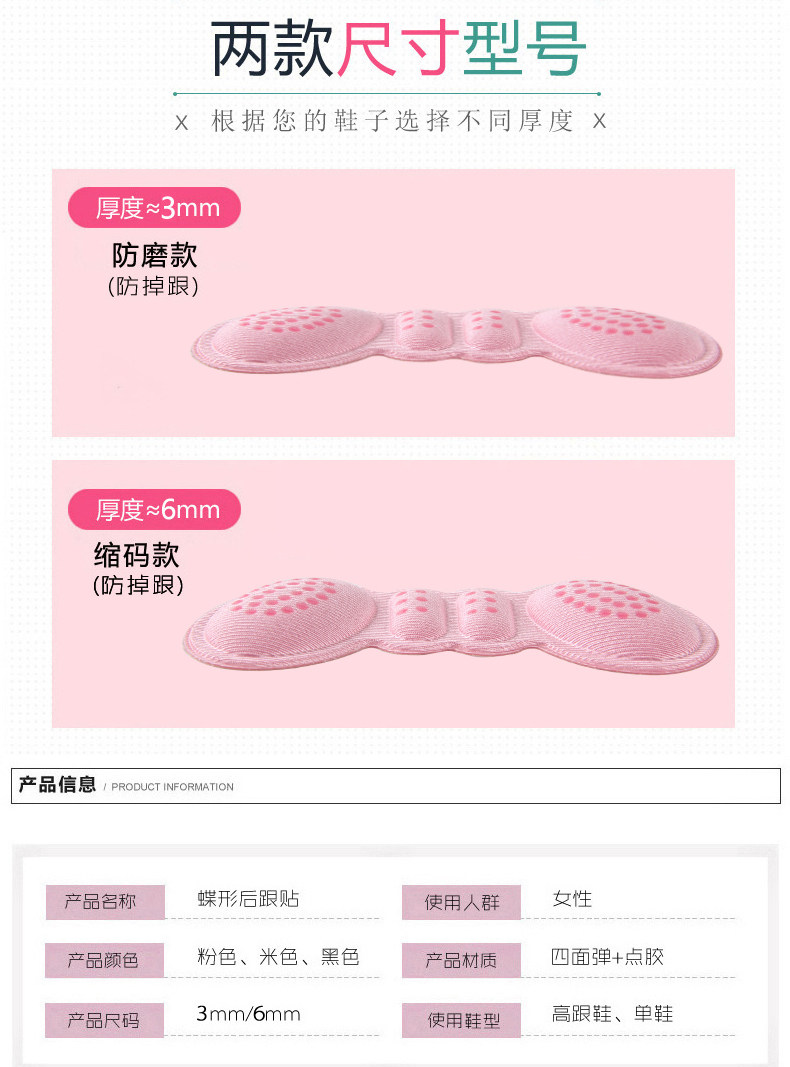Click the 粉色、米色、黑色 color value
The width and height of the screenshot is (790, 1067).
pyautogui.click(x=278, y=957)
